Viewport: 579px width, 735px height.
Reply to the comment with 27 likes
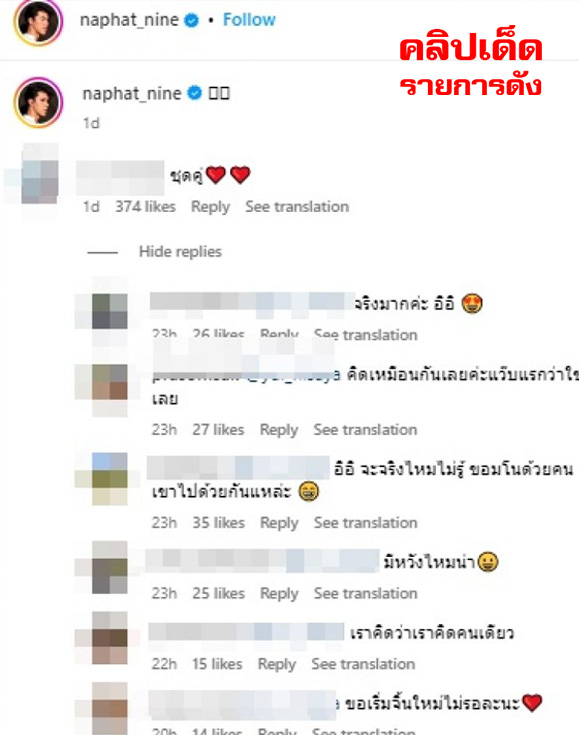[278, 430]
